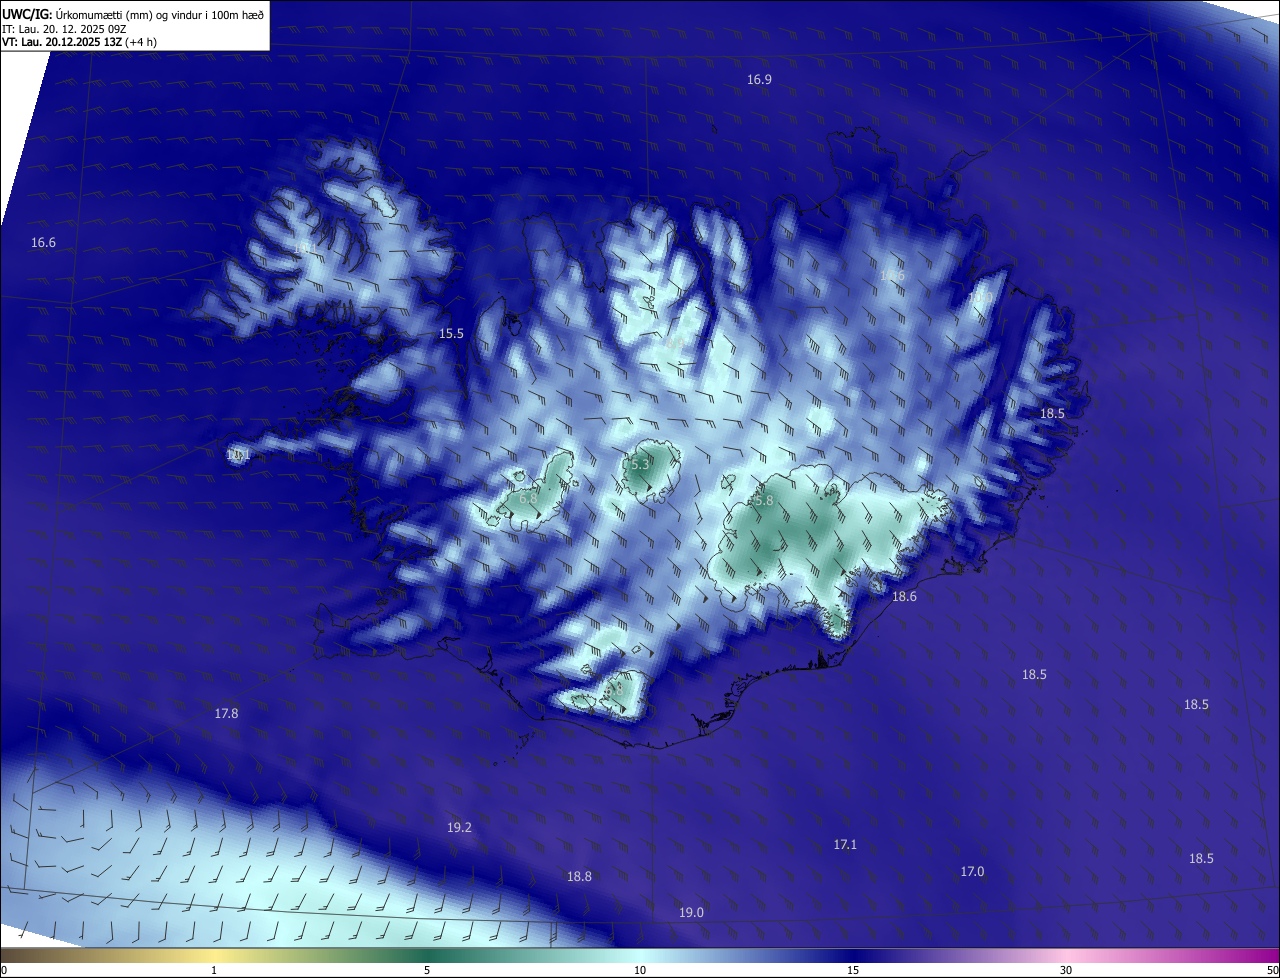Screen dimensions: 1280x978
Task: Select the 18.8 value label
Action: 579,876
